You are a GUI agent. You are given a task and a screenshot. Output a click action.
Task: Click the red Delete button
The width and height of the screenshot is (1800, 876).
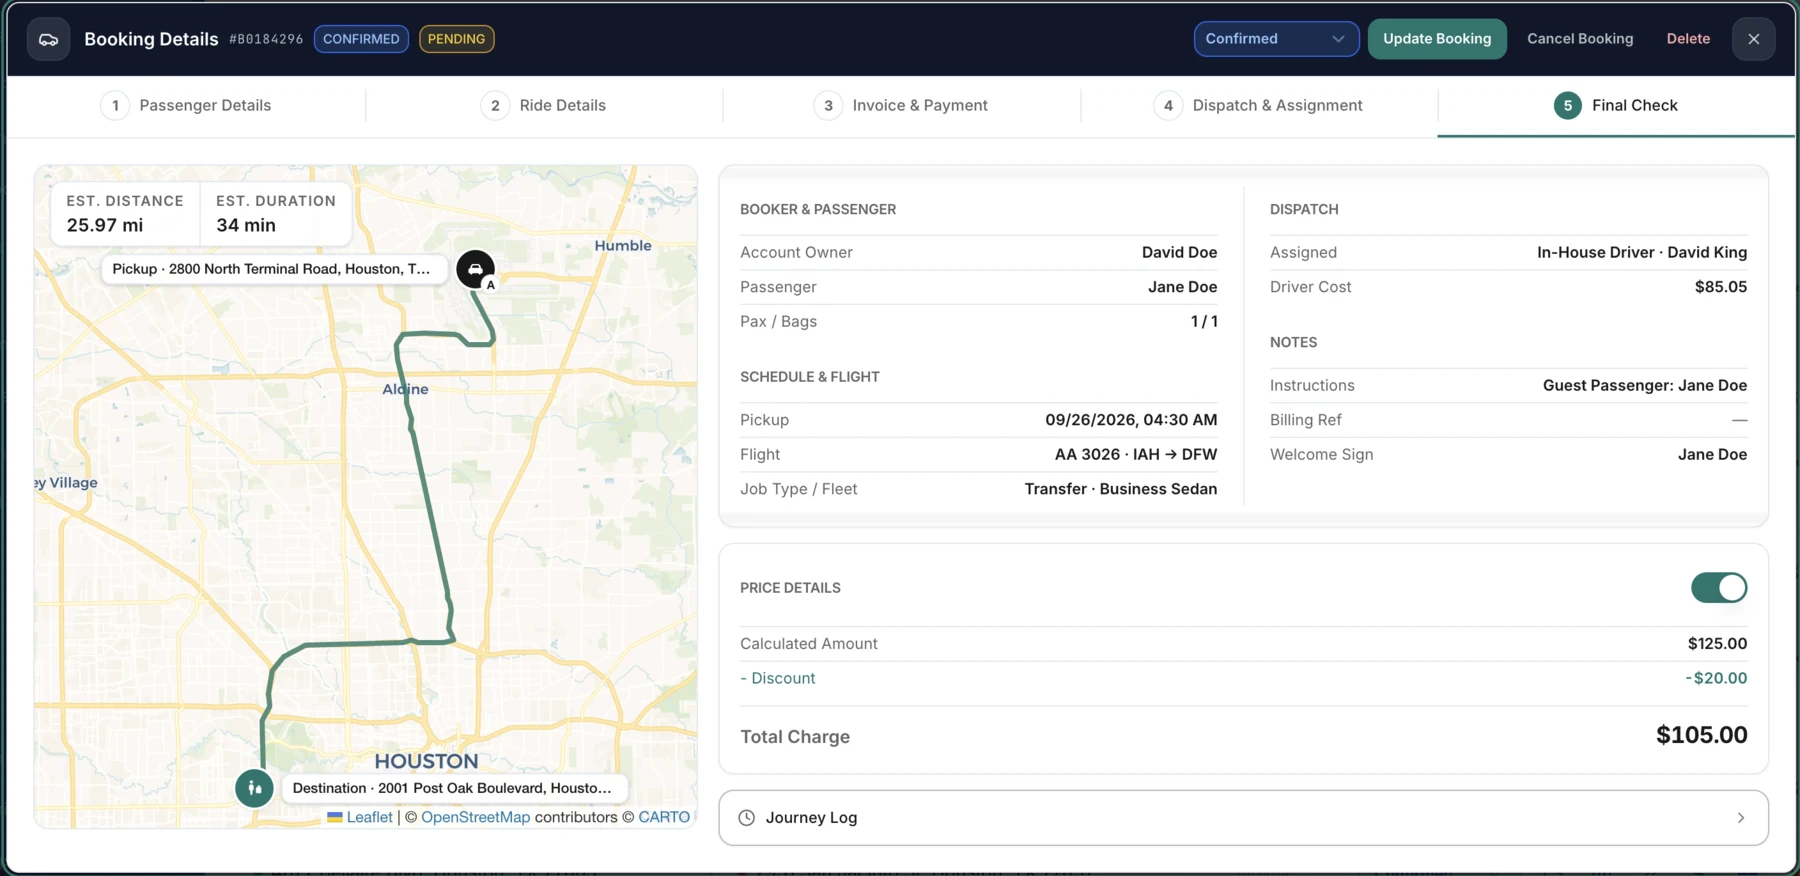coord(1688,39)
